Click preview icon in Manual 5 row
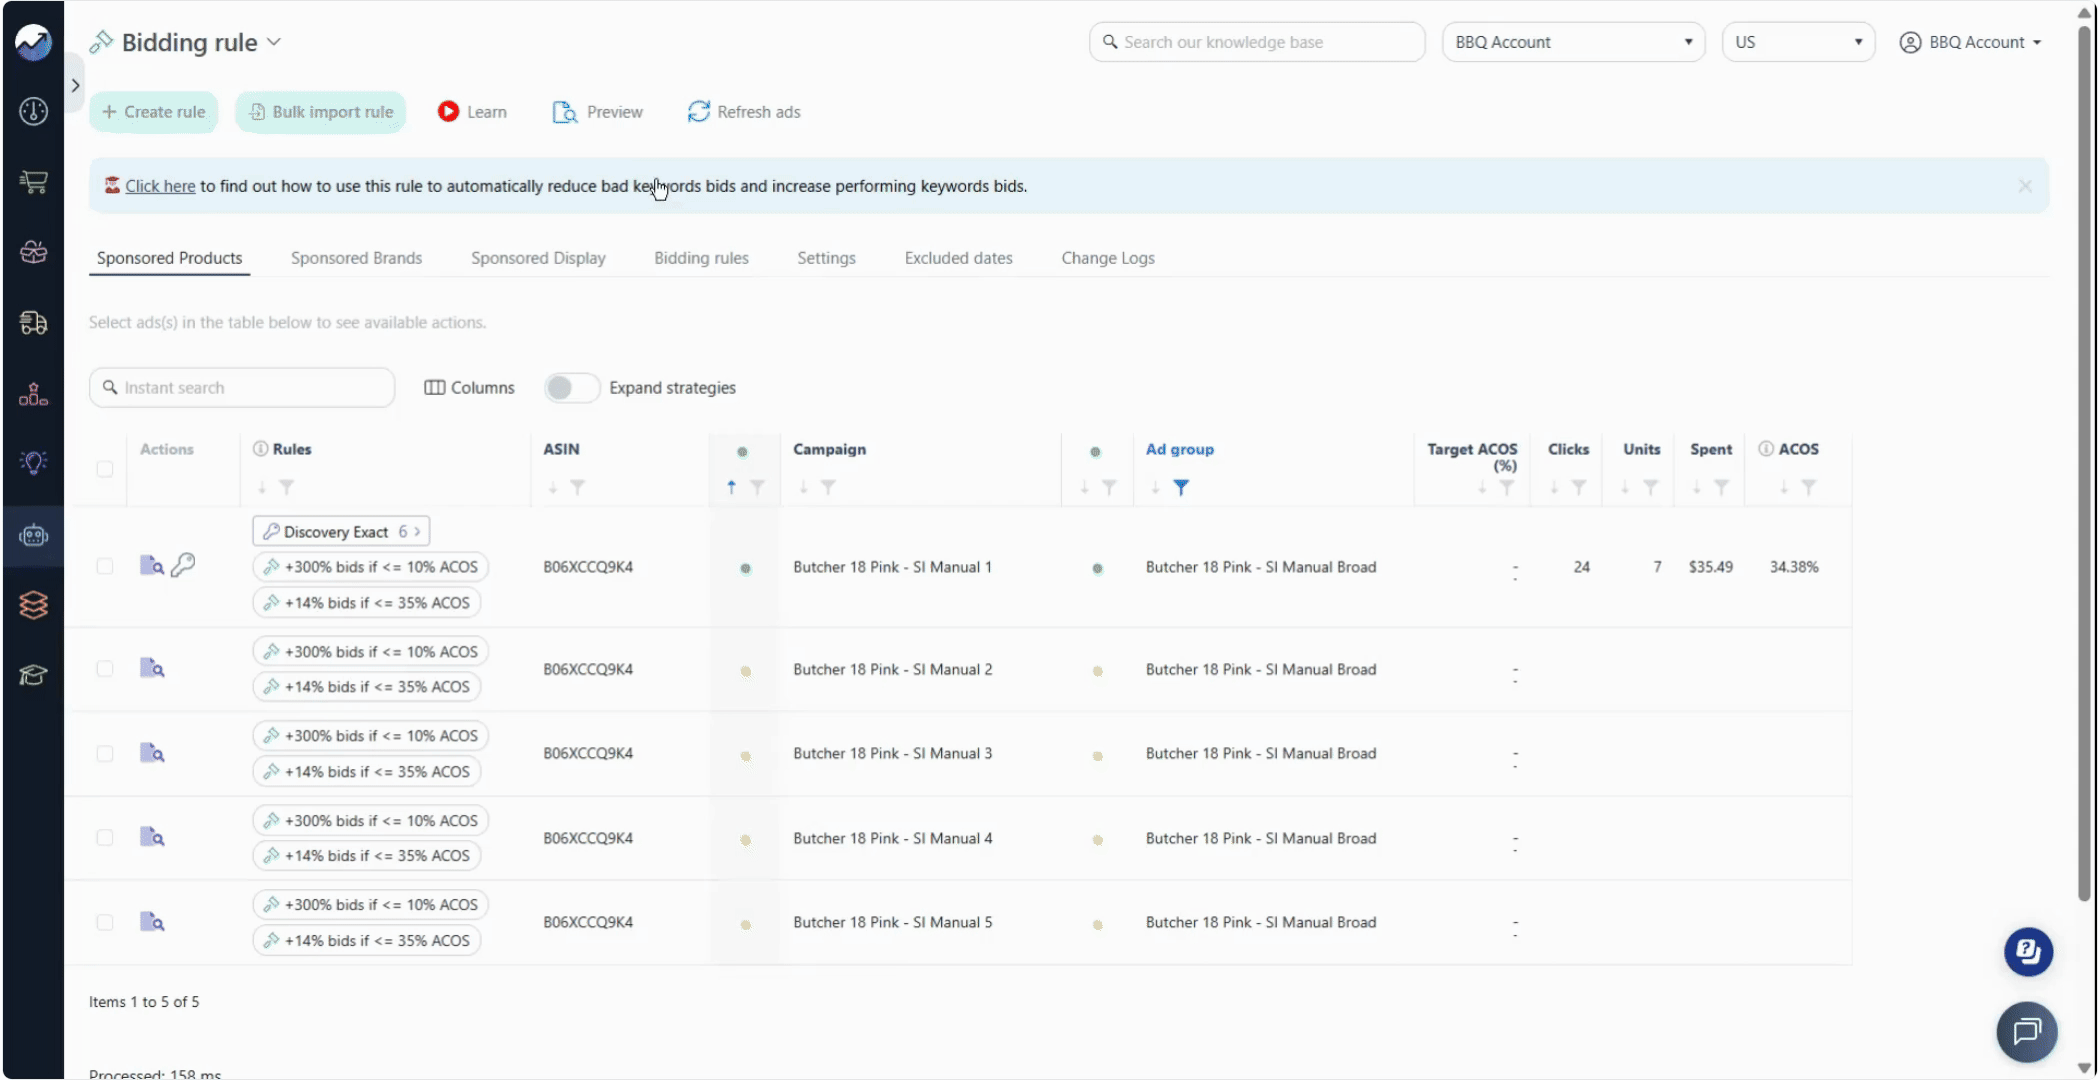 click(x=152, y=922)
